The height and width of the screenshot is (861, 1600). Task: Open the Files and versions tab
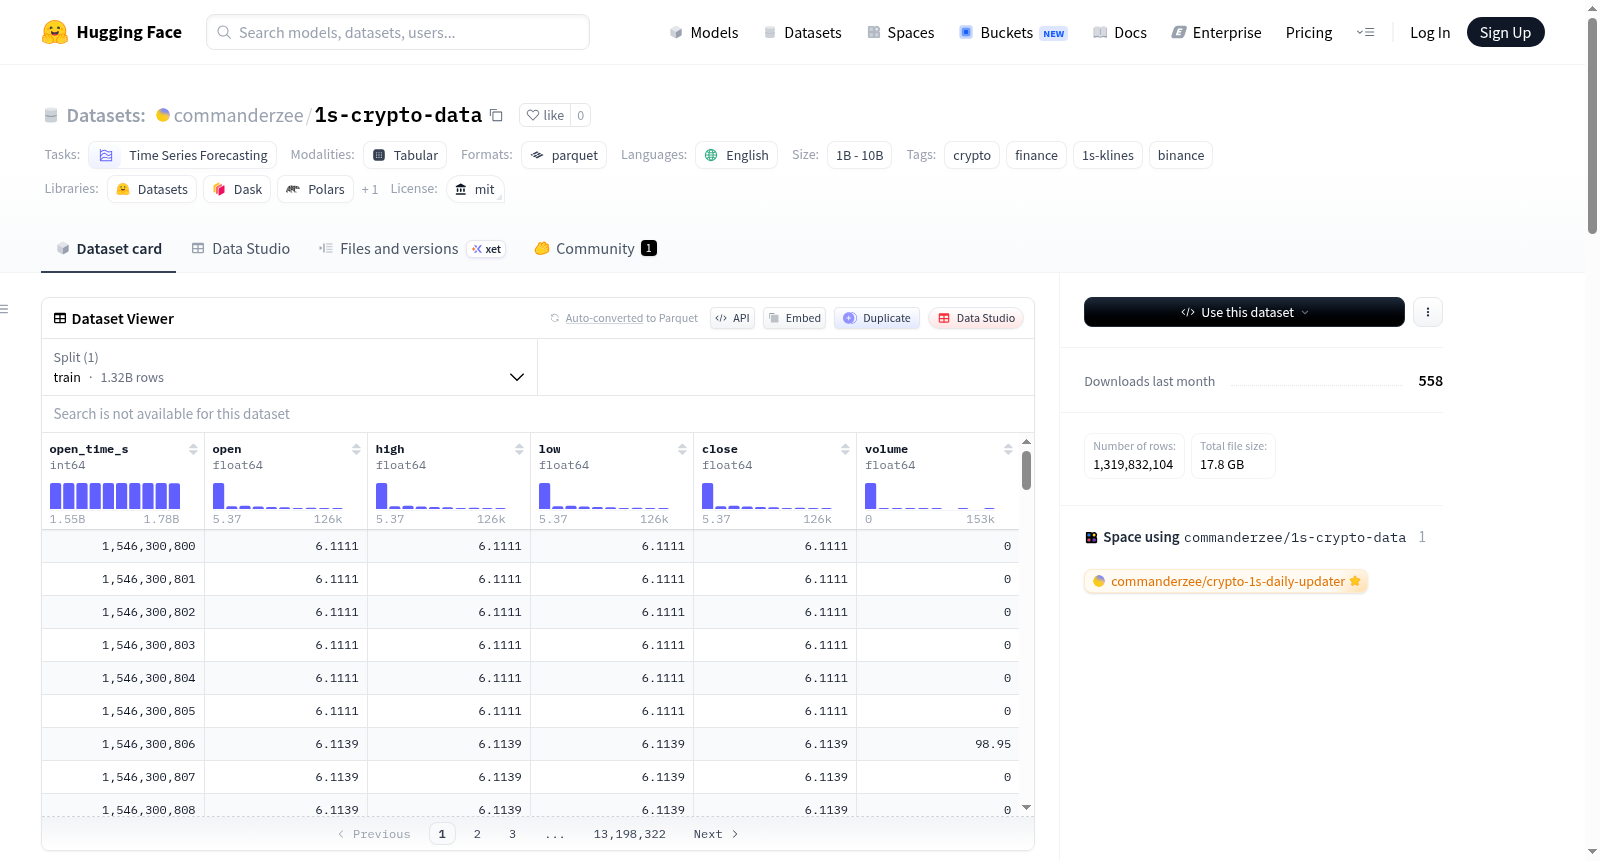tap(411, 249)
